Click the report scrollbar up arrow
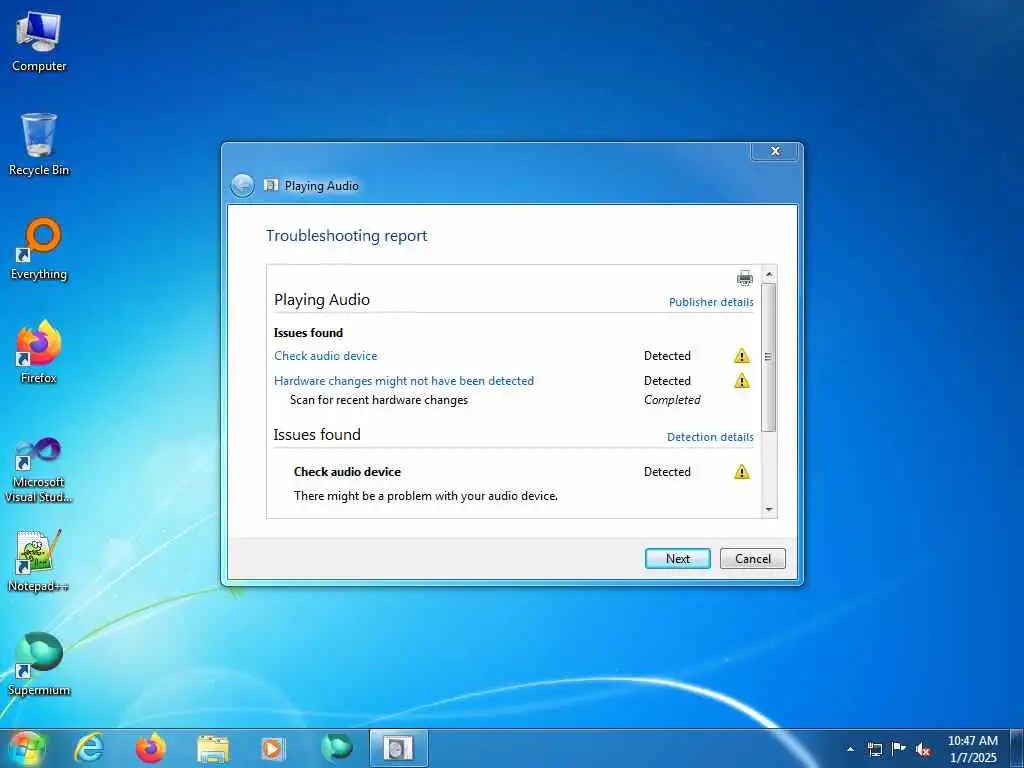 (x=769, y=274)
